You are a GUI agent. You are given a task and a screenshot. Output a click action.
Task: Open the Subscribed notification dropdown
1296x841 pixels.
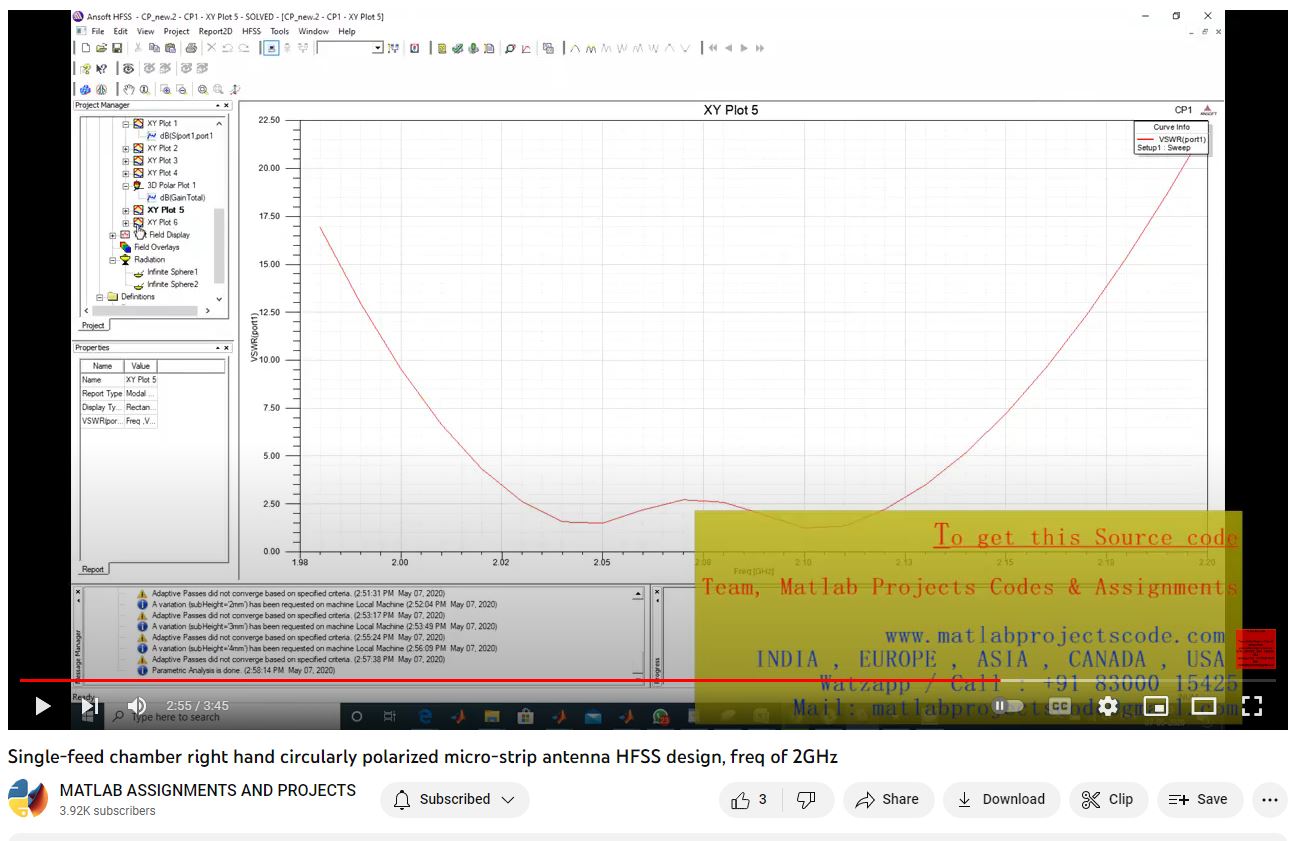tap(454, 799)
